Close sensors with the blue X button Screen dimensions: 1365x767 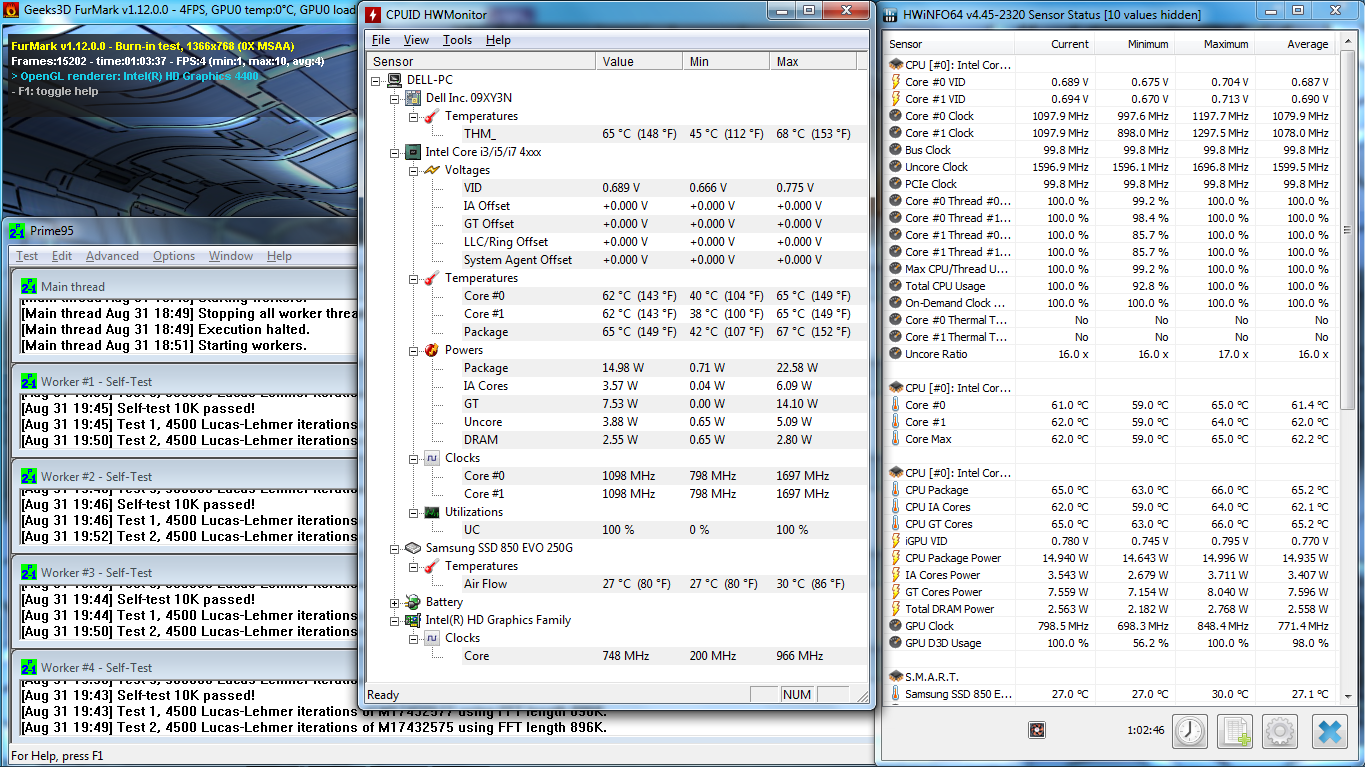1329,732
